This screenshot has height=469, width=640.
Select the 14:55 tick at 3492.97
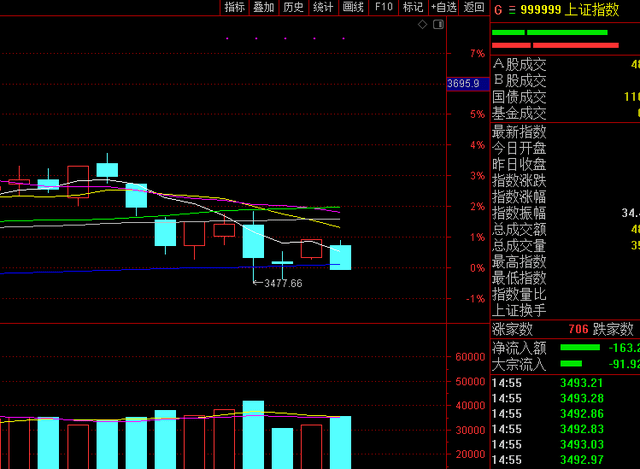tap(565, 460)
